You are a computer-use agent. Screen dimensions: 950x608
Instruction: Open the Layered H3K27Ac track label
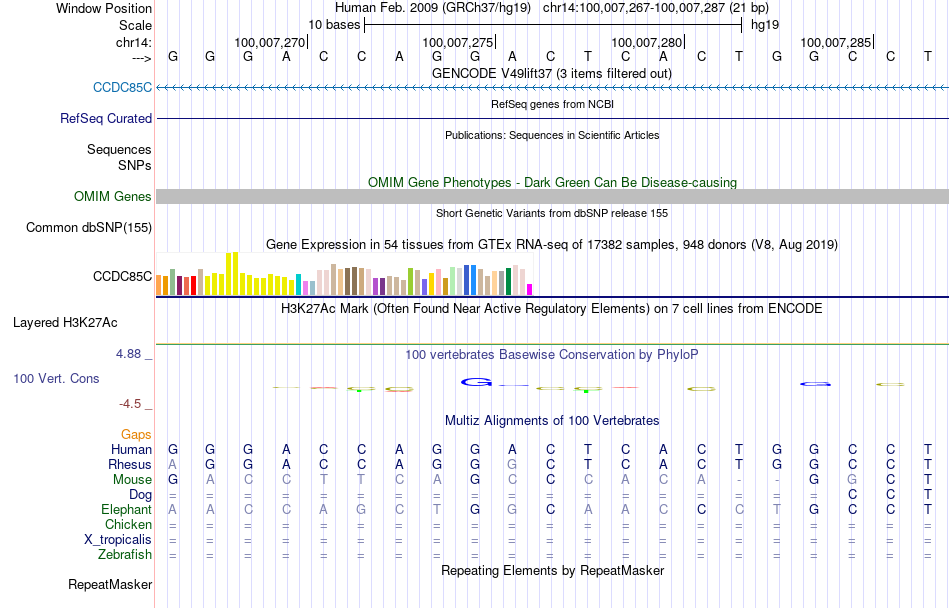pos(65,323)
